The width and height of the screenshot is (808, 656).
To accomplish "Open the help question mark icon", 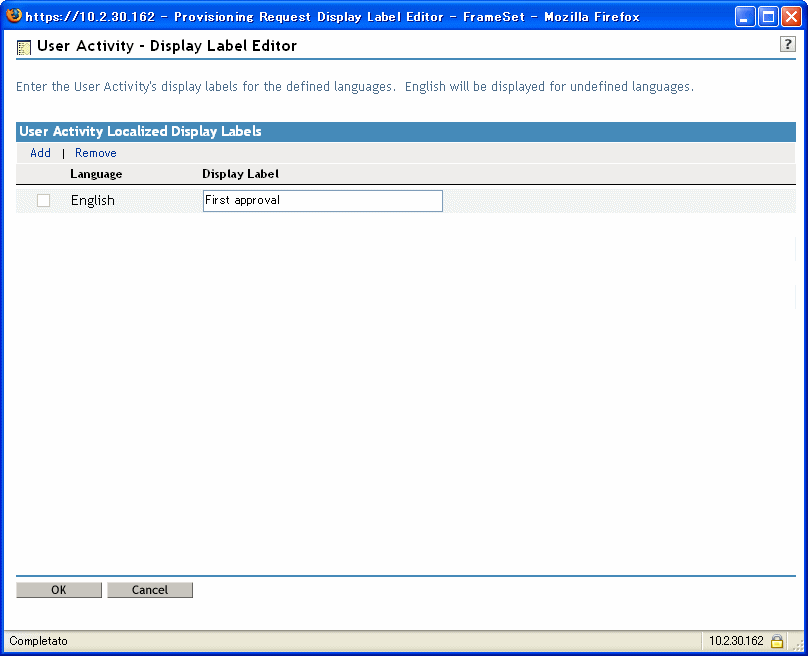I will click(x=787, y=45).
